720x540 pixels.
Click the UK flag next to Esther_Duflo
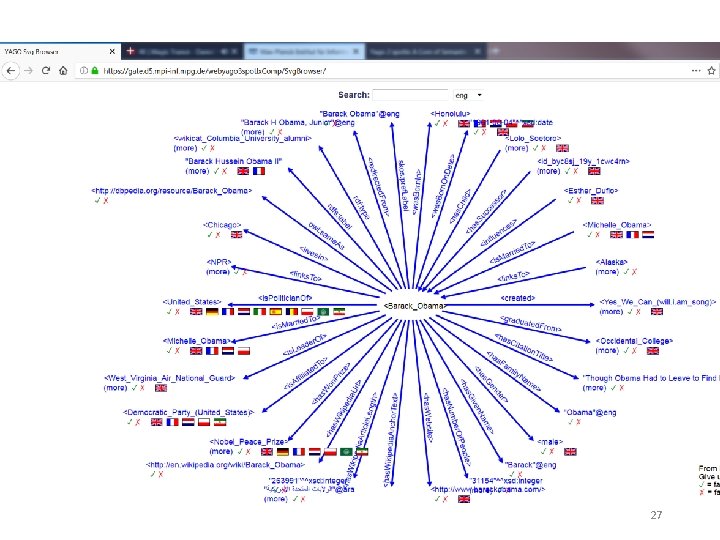tap(597, 200)
